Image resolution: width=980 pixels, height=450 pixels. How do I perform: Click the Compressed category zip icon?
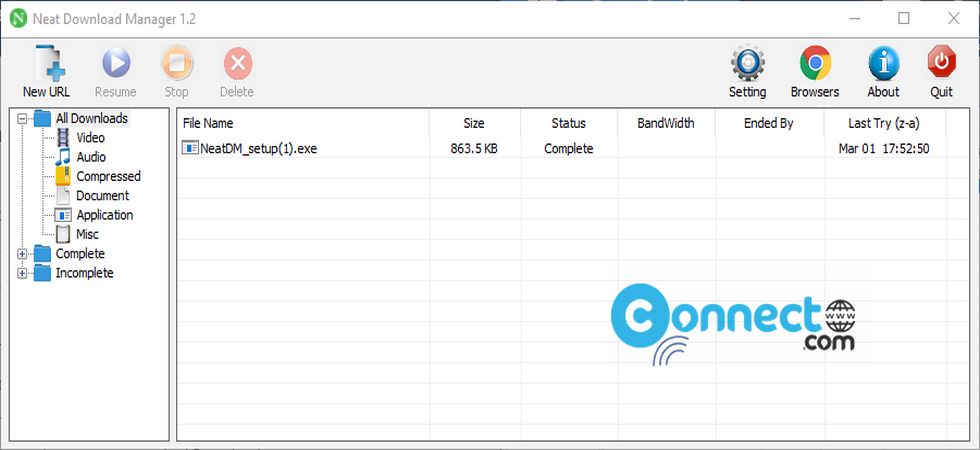(63, 176)
